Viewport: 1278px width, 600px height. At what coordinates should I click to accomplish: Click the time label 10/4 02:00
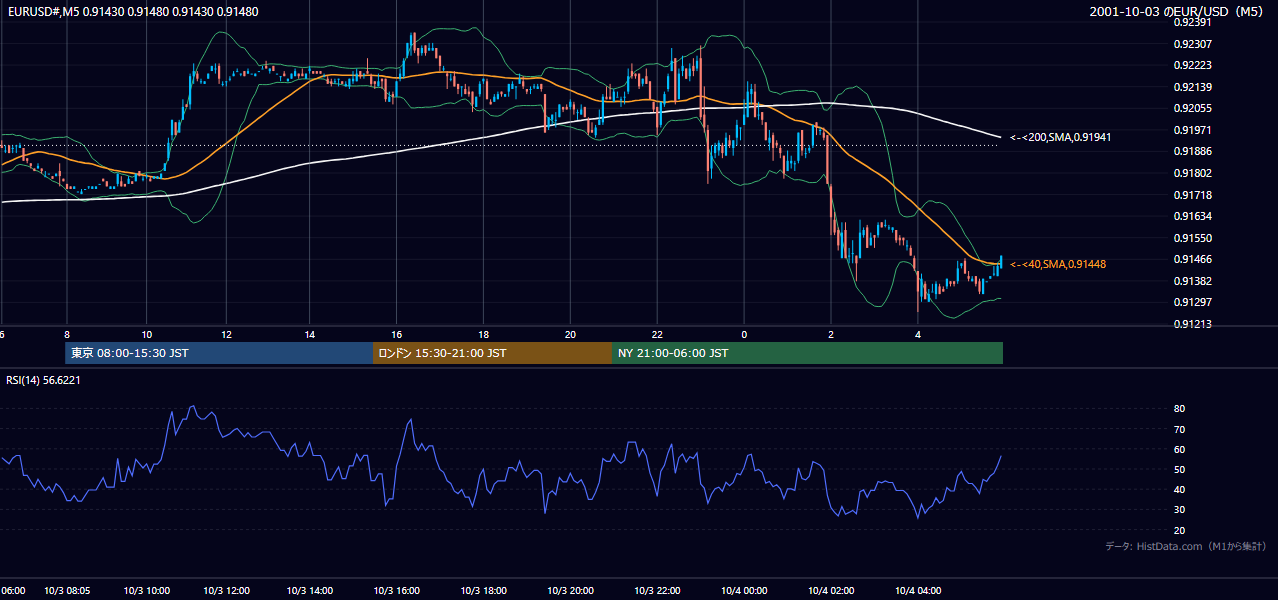pyautogui.click(x=831, y=591)
